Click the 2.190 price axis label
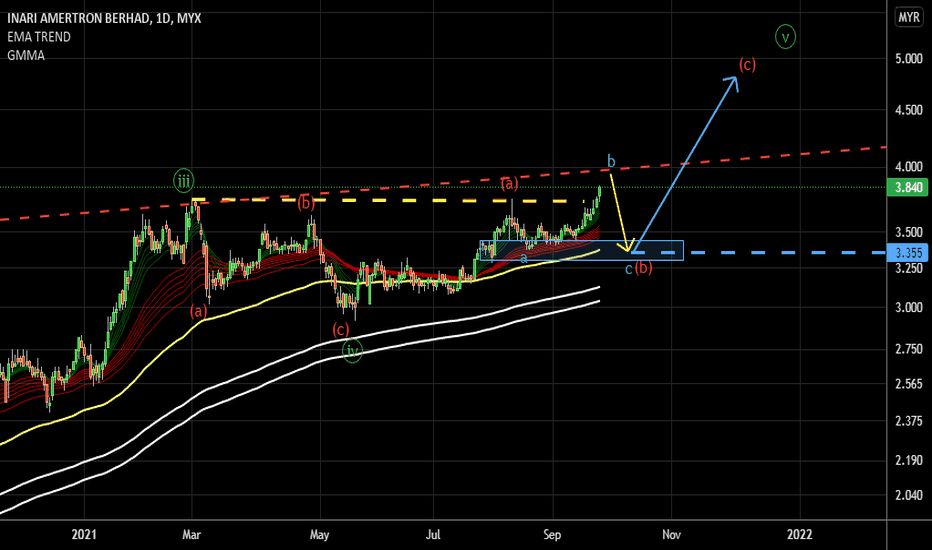 [x=909, y=460]
